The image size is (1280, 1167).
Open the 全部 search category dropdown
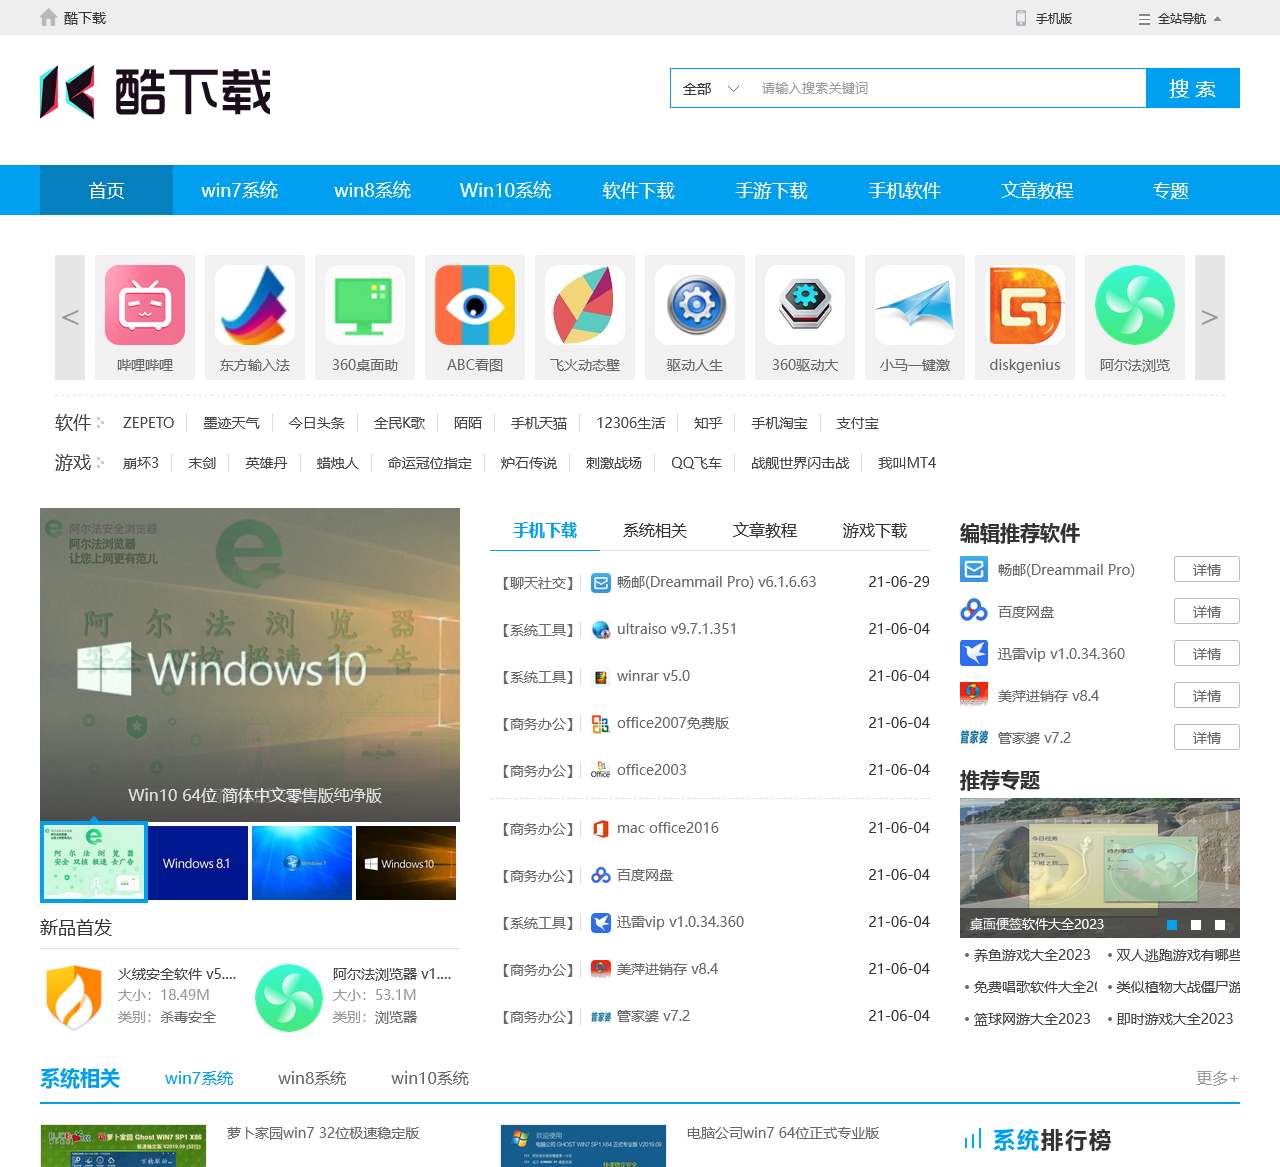[707, 88]
